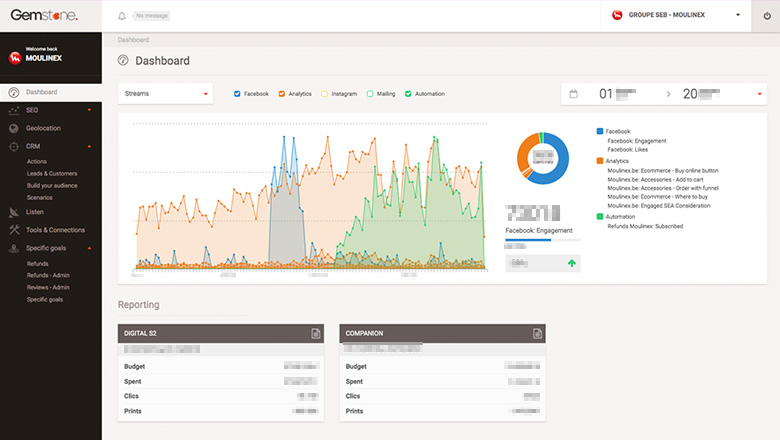Click the notification bell icon
This screenshot has height=440, width=780.
point(122,16)
